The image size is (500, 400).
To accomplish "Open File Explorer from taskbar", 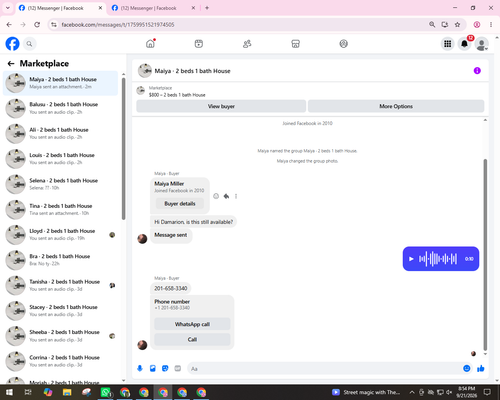I will point(67,392).
